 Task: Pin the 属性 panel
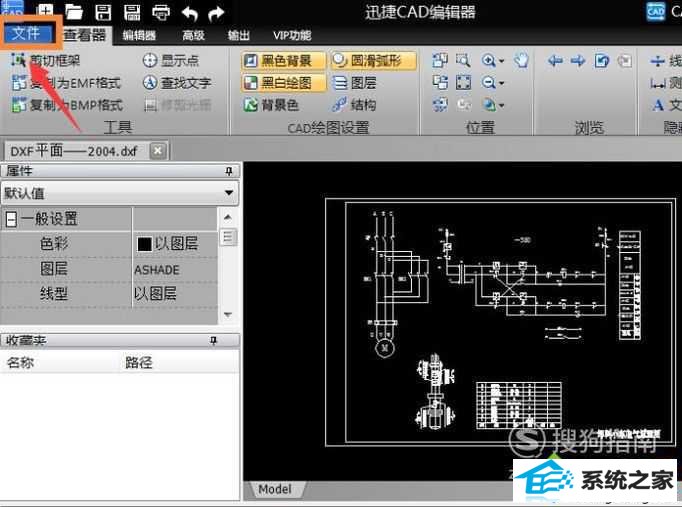[x=229, y=171]
